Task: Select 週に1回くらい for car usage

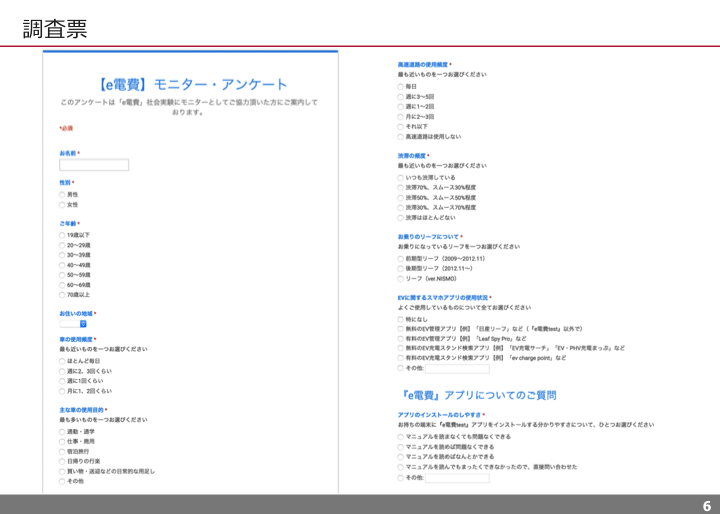Action: click(62, 381)
